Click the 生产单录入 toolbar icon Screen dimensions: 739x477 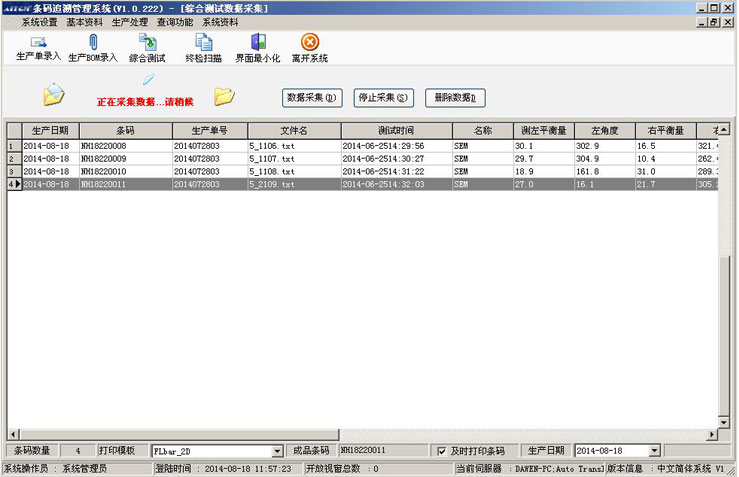38,43
